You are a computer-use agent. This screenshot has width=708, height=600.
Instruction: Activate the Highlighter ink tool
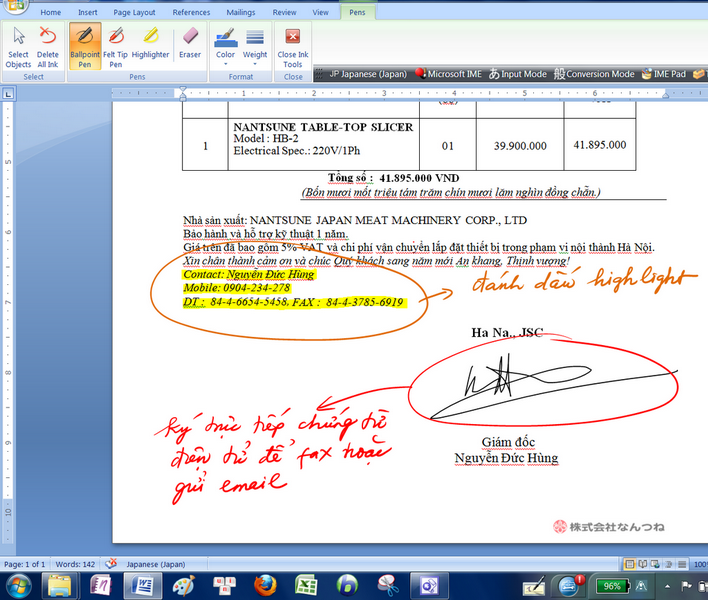point(150,46)
